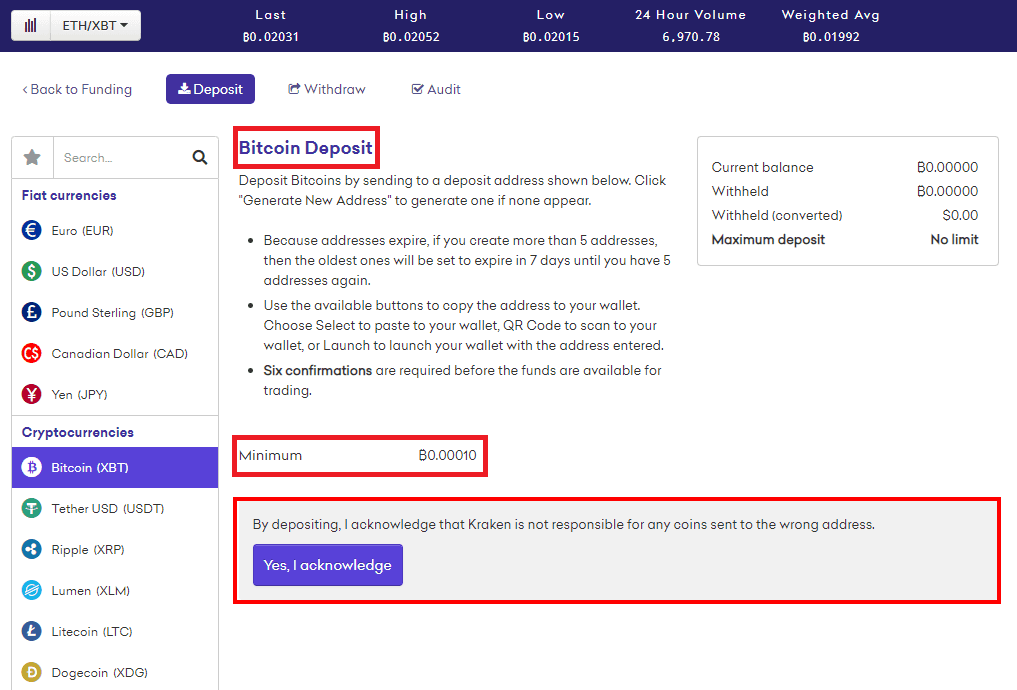Click the Dogecoin coin icon
1017x690 pixels.
tap(31, 672)
